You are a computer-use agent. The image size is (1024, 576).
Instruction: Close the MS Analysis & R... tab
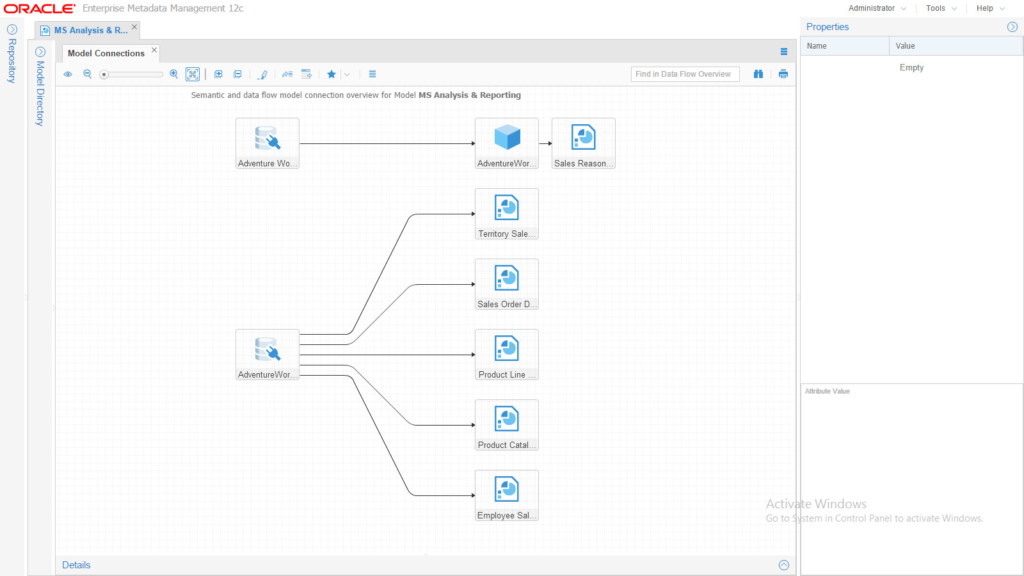(x=135, y=27)
